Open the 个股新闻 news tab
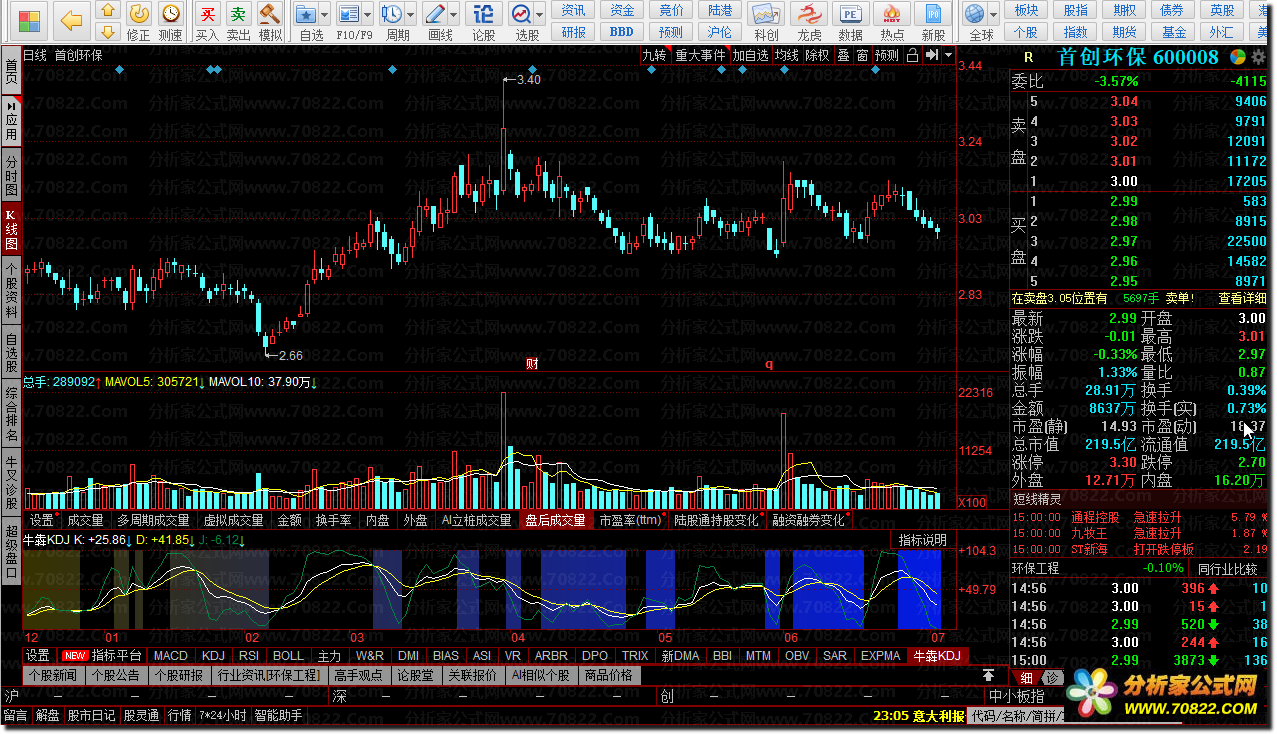The width and height of the screenshot is (1277, 734). [53, 675]
